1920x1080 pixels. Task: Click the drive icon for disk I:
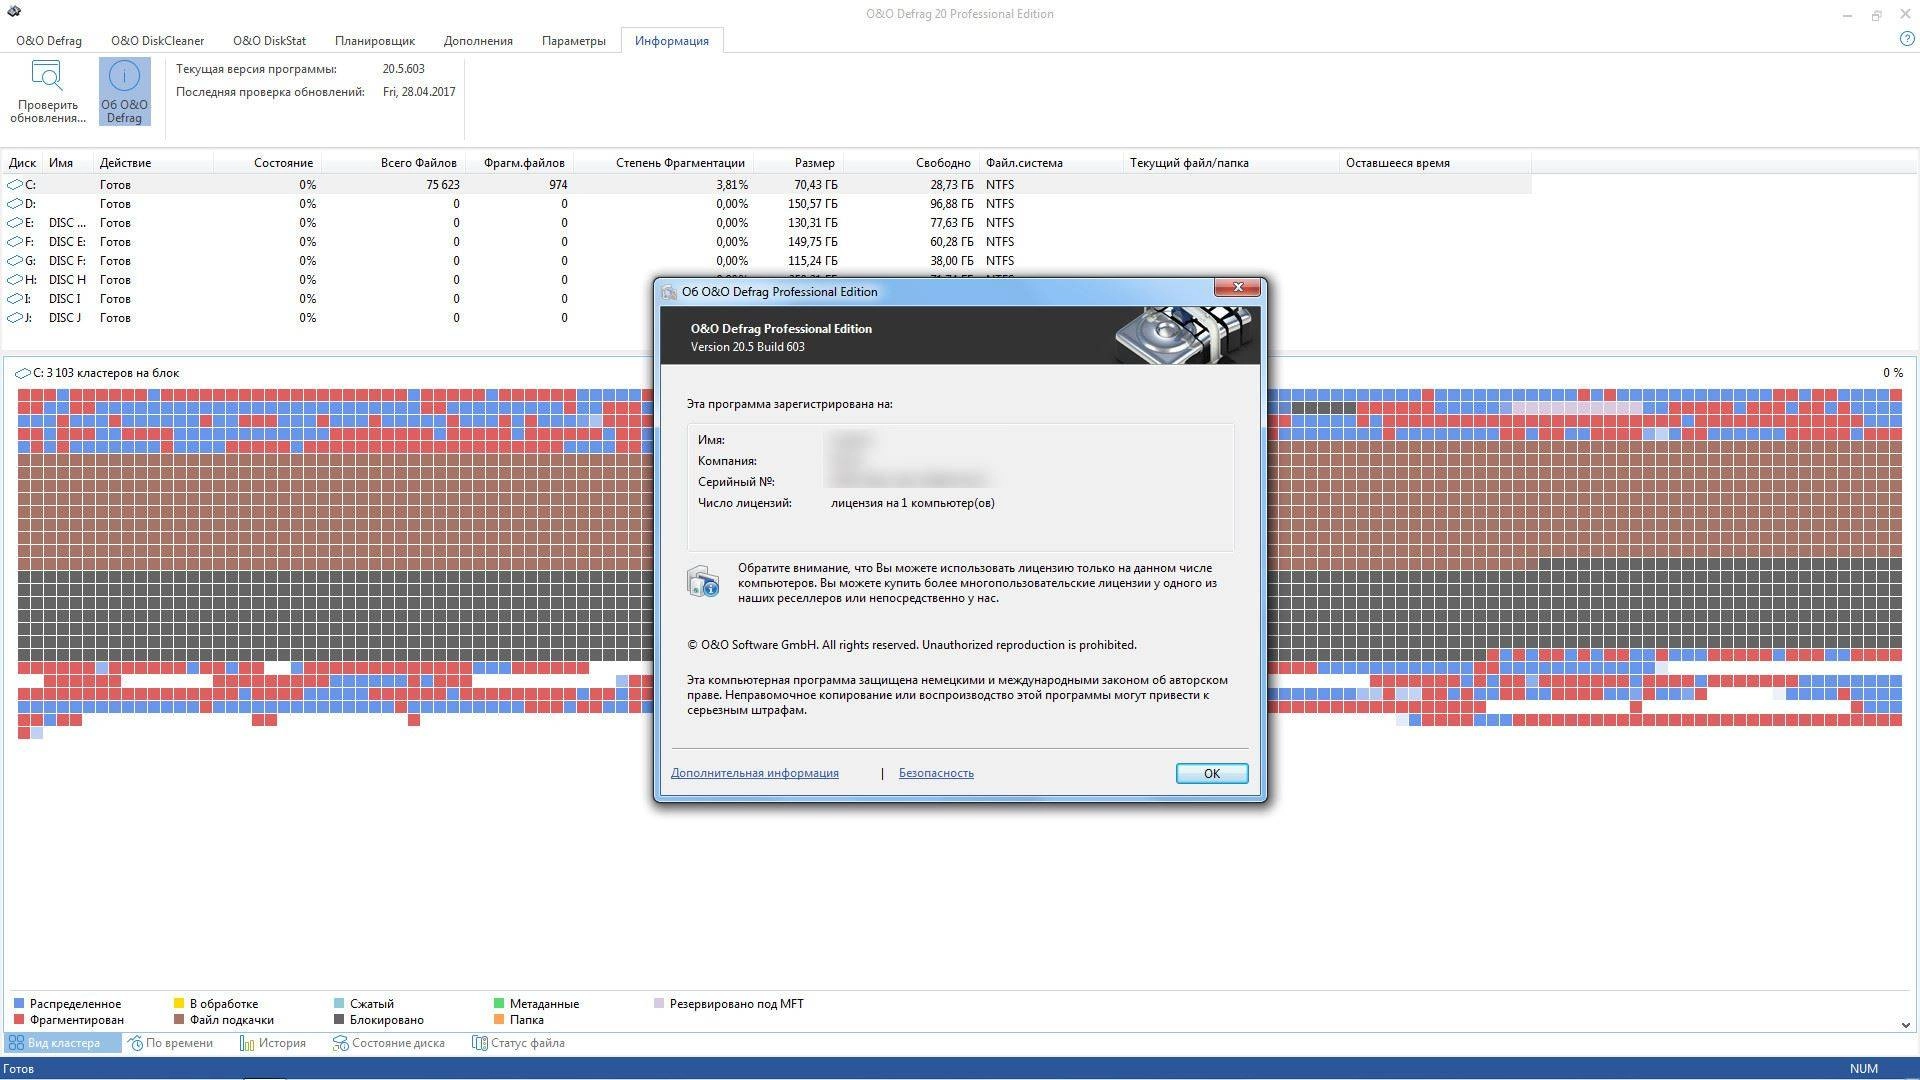point(15,299)
